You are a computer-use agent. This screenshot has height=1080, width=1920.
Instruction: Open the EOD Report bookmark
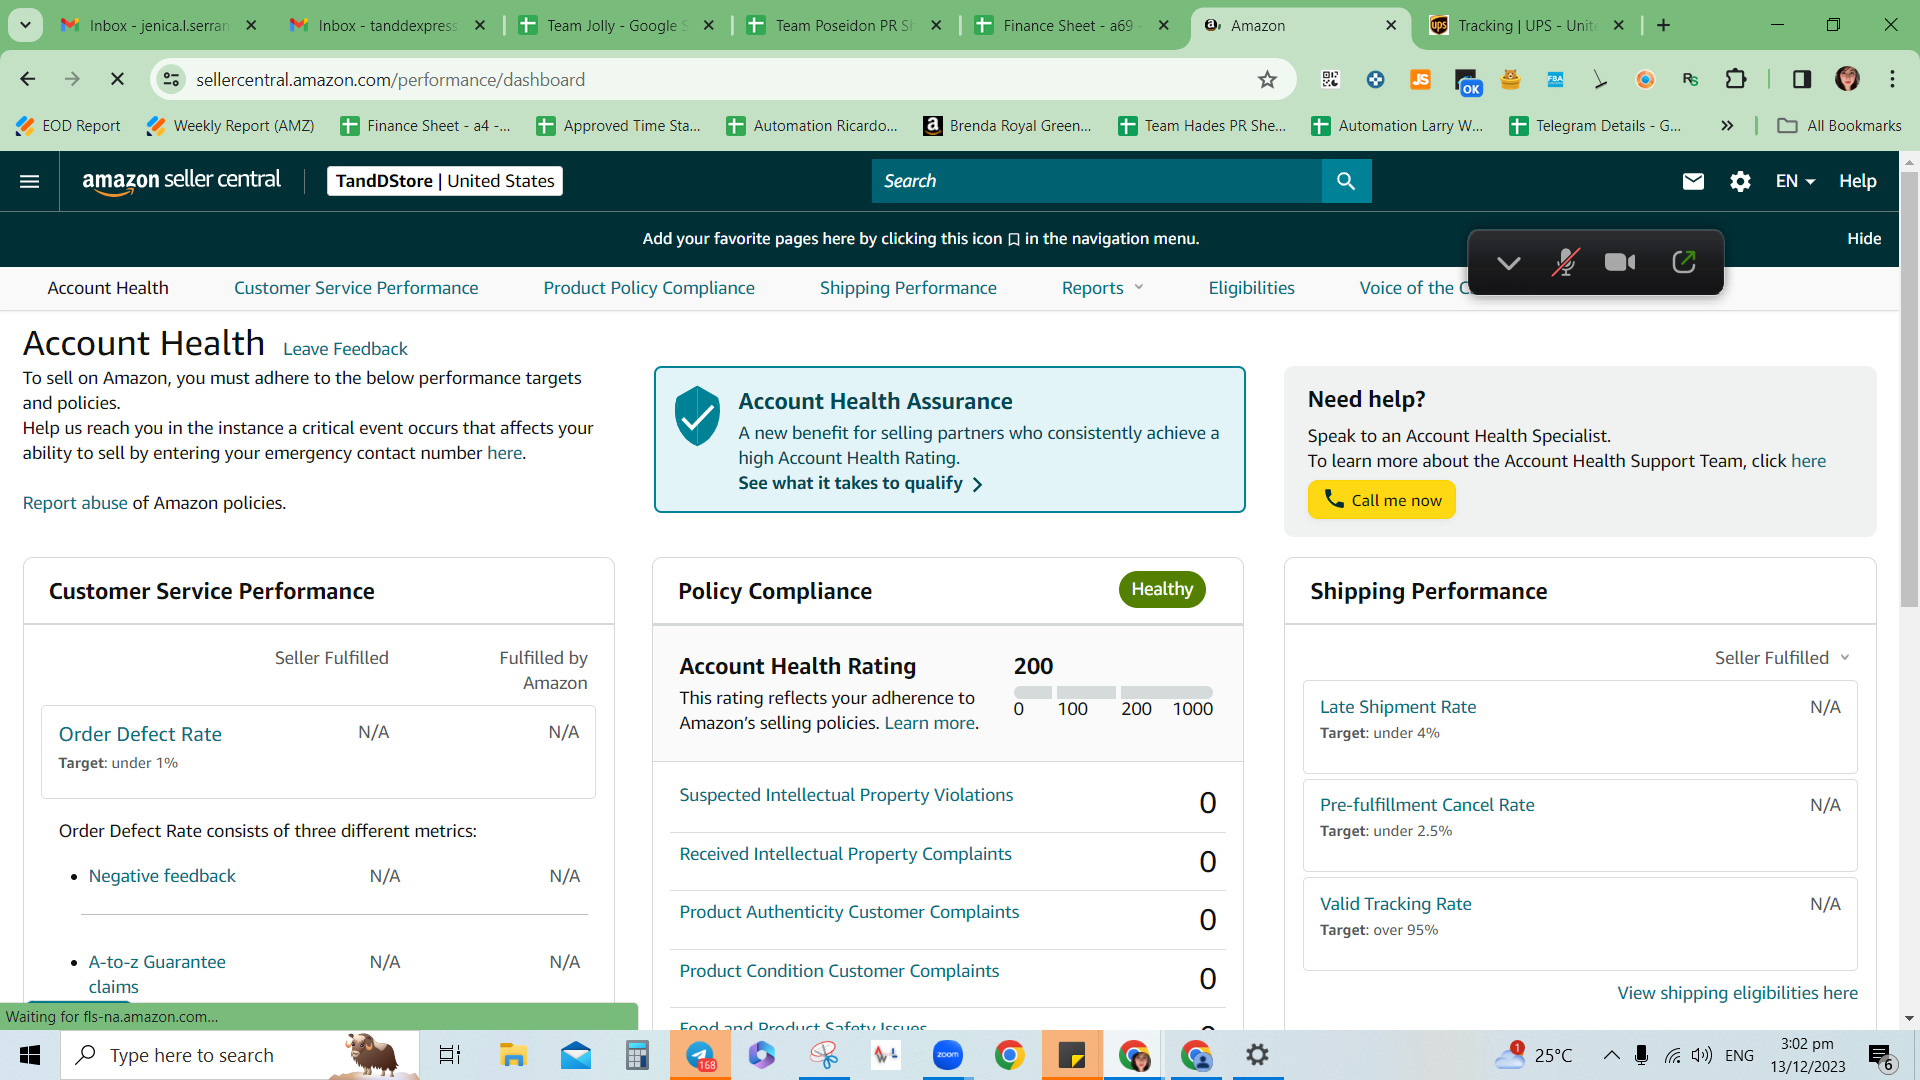[68, 125]
